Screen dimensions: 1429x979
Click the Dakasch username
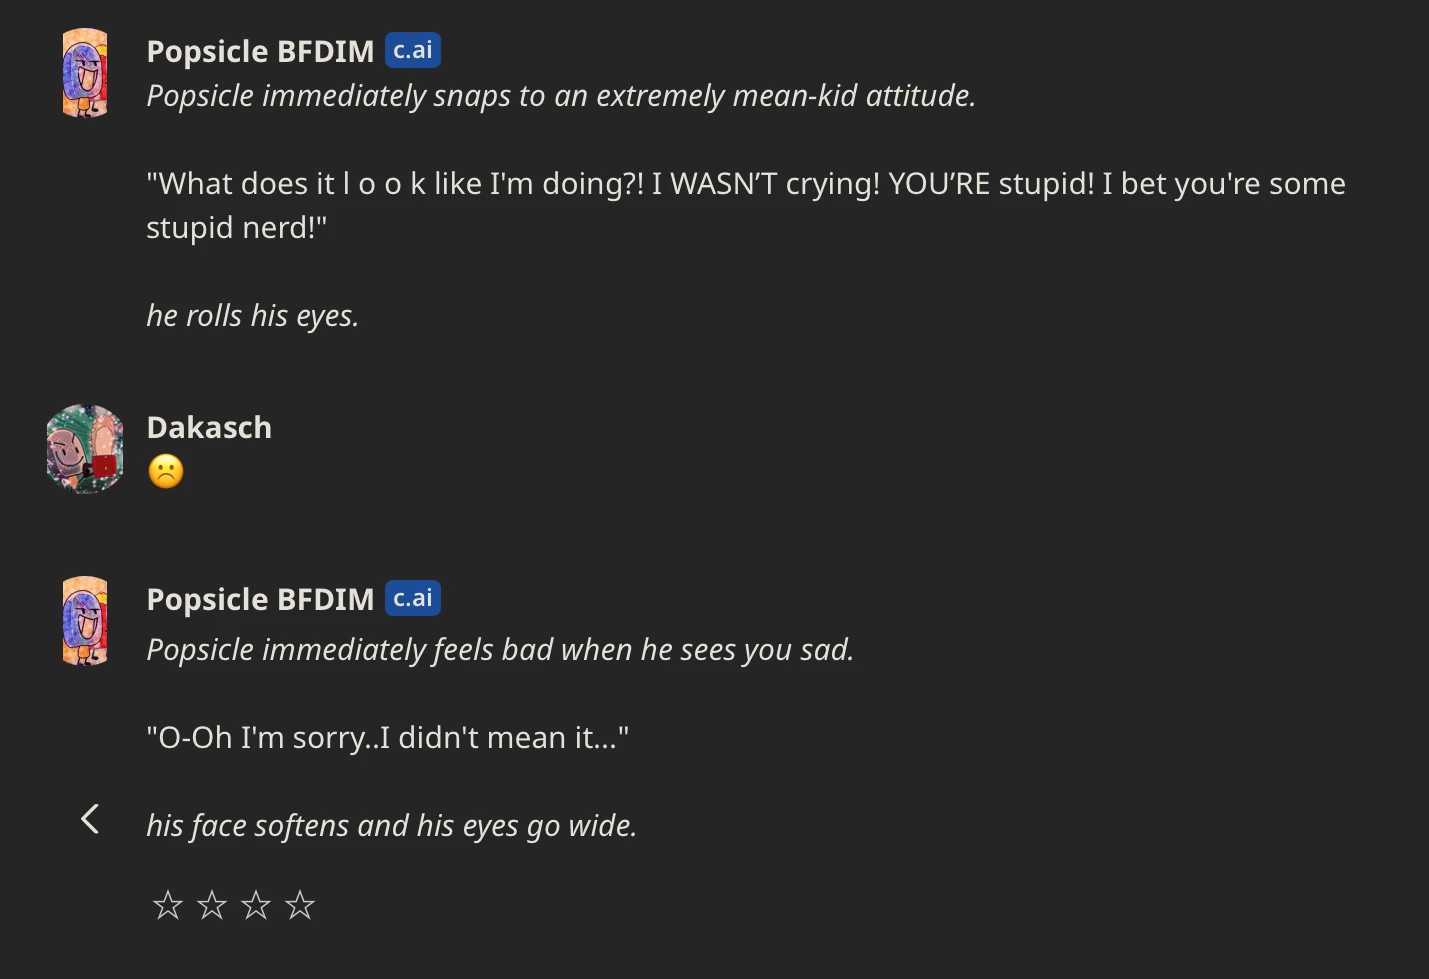tap(209, 427)
